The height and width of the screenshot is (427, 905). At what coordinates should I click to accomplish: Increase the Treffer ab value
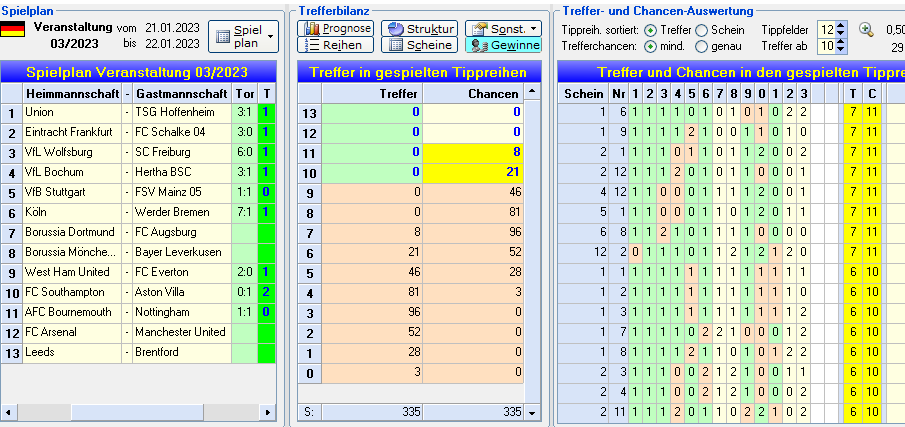point(841,42)
